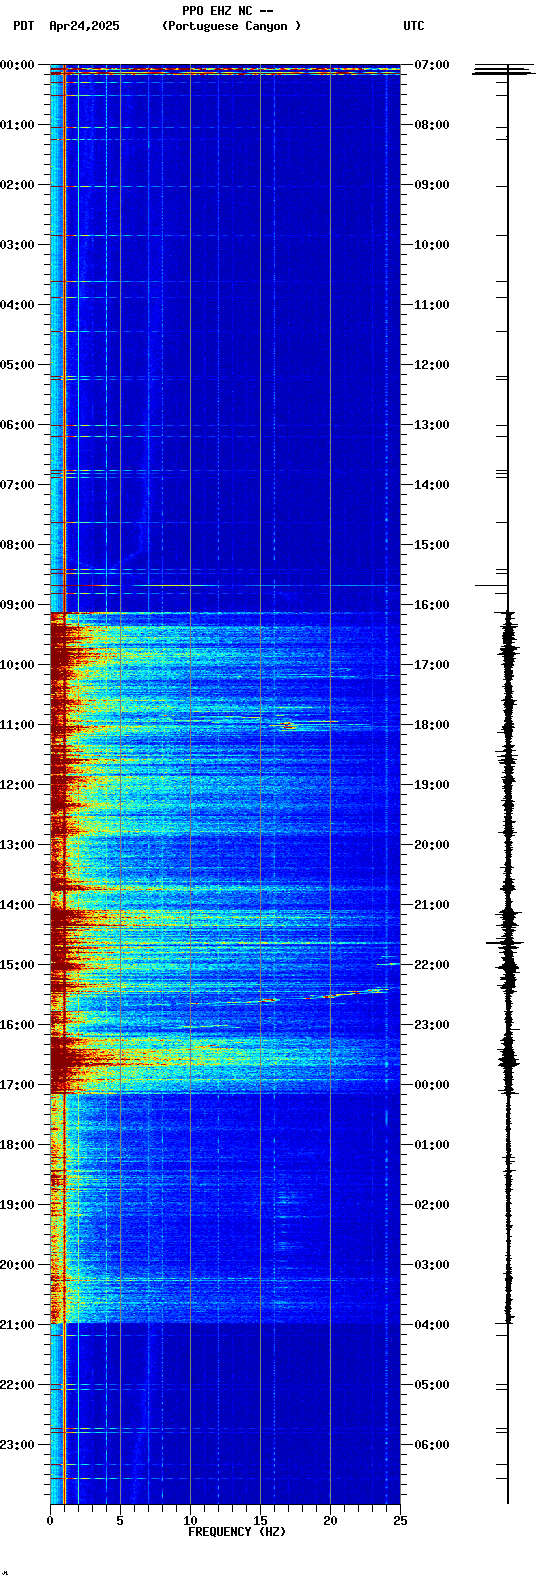Click the 'Apr24,2025' date label
Screen dimensions: 552x1584
click(x=84, y=26)
